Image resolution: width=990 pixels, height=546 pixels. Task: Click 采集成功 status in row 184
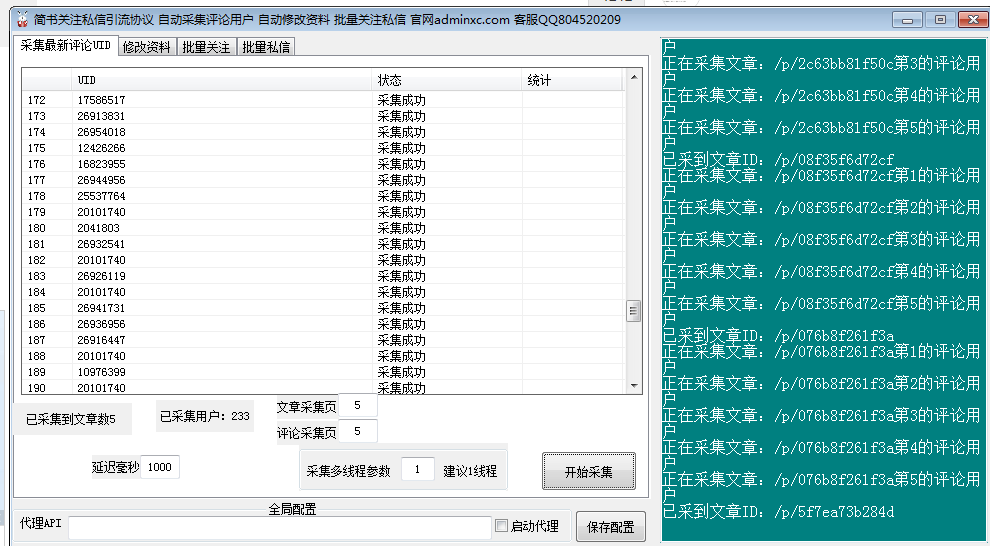402,292
